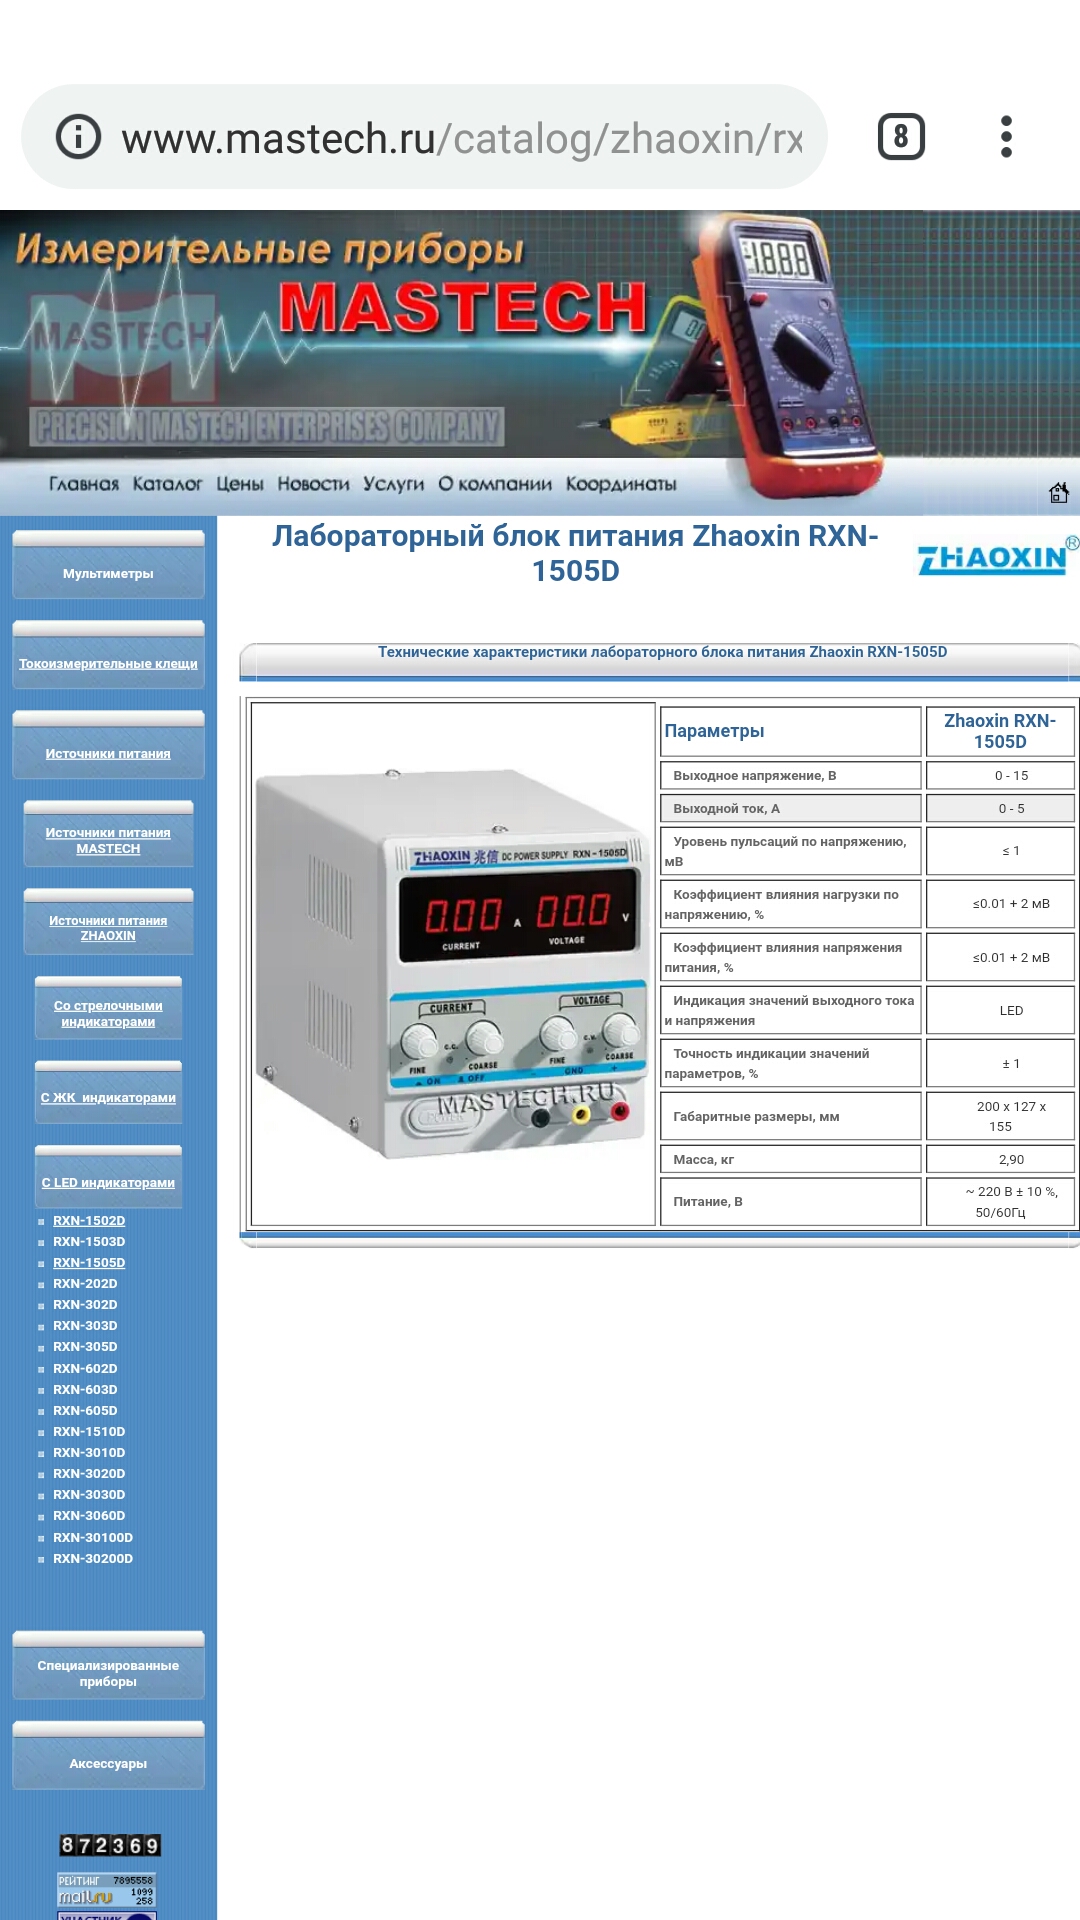
Task: Select model RXN-1502D in the list
Action: pyautogui.click(x=89, y=1220)
